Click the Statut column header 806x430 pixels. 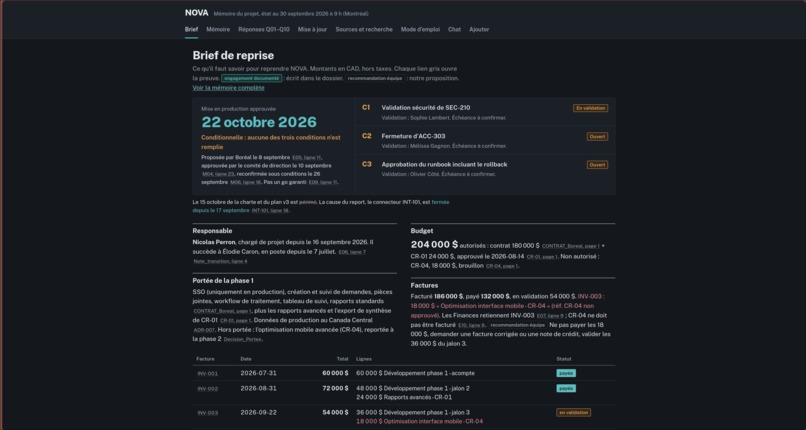pos(564,359)
